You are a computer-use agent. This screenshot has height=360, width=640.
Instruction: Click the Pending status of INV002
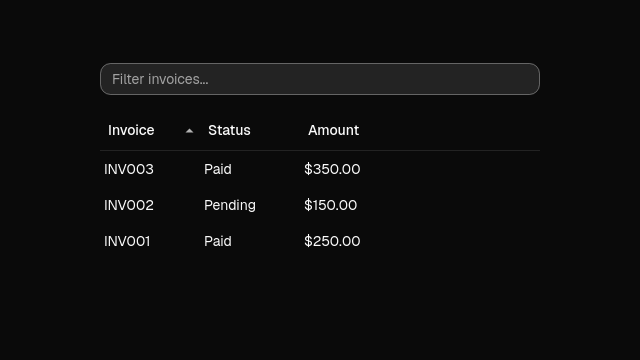230,205
